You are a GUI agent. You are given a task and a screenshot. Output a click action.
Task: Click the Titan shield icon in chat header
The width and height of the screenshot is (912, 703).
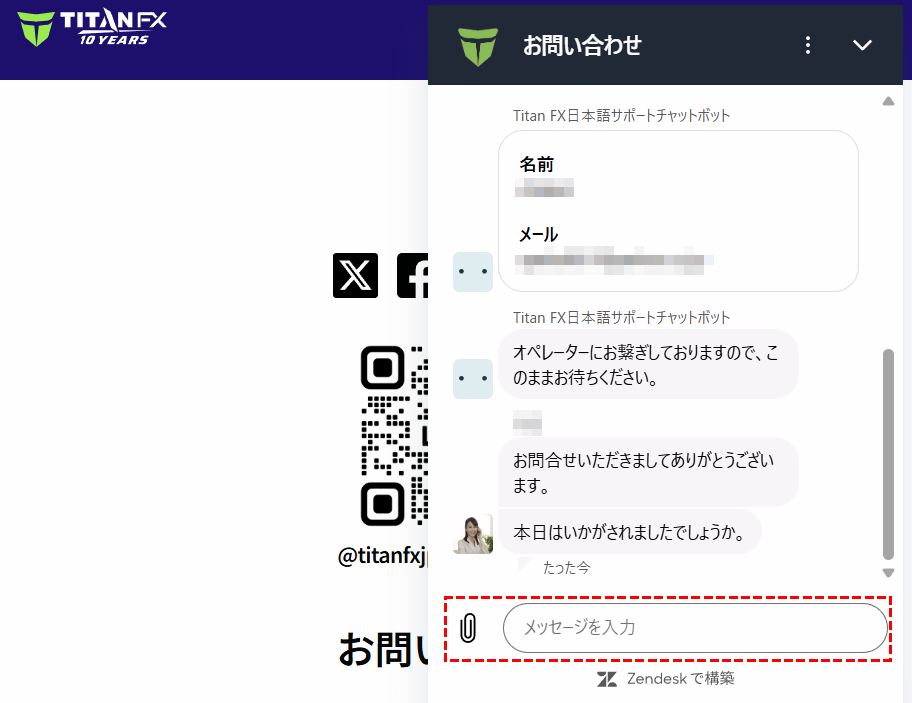(478, 47)
